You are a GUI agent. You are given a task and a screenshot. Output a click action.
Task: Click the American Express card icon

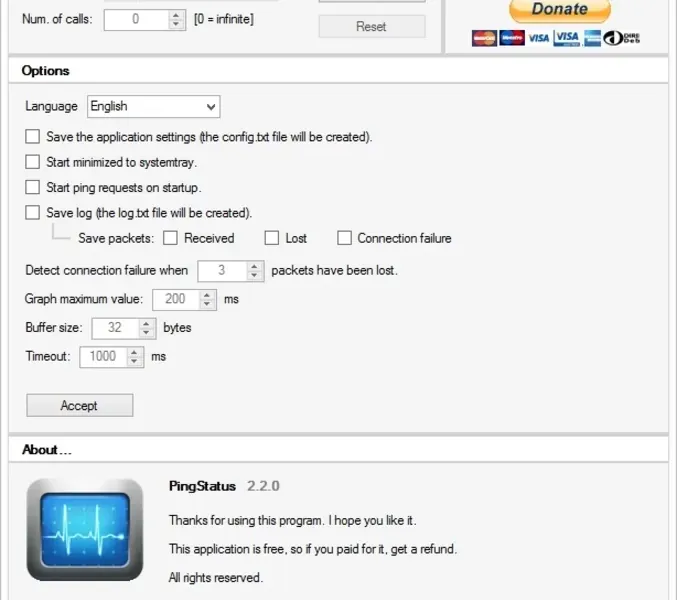coord(592,38)
